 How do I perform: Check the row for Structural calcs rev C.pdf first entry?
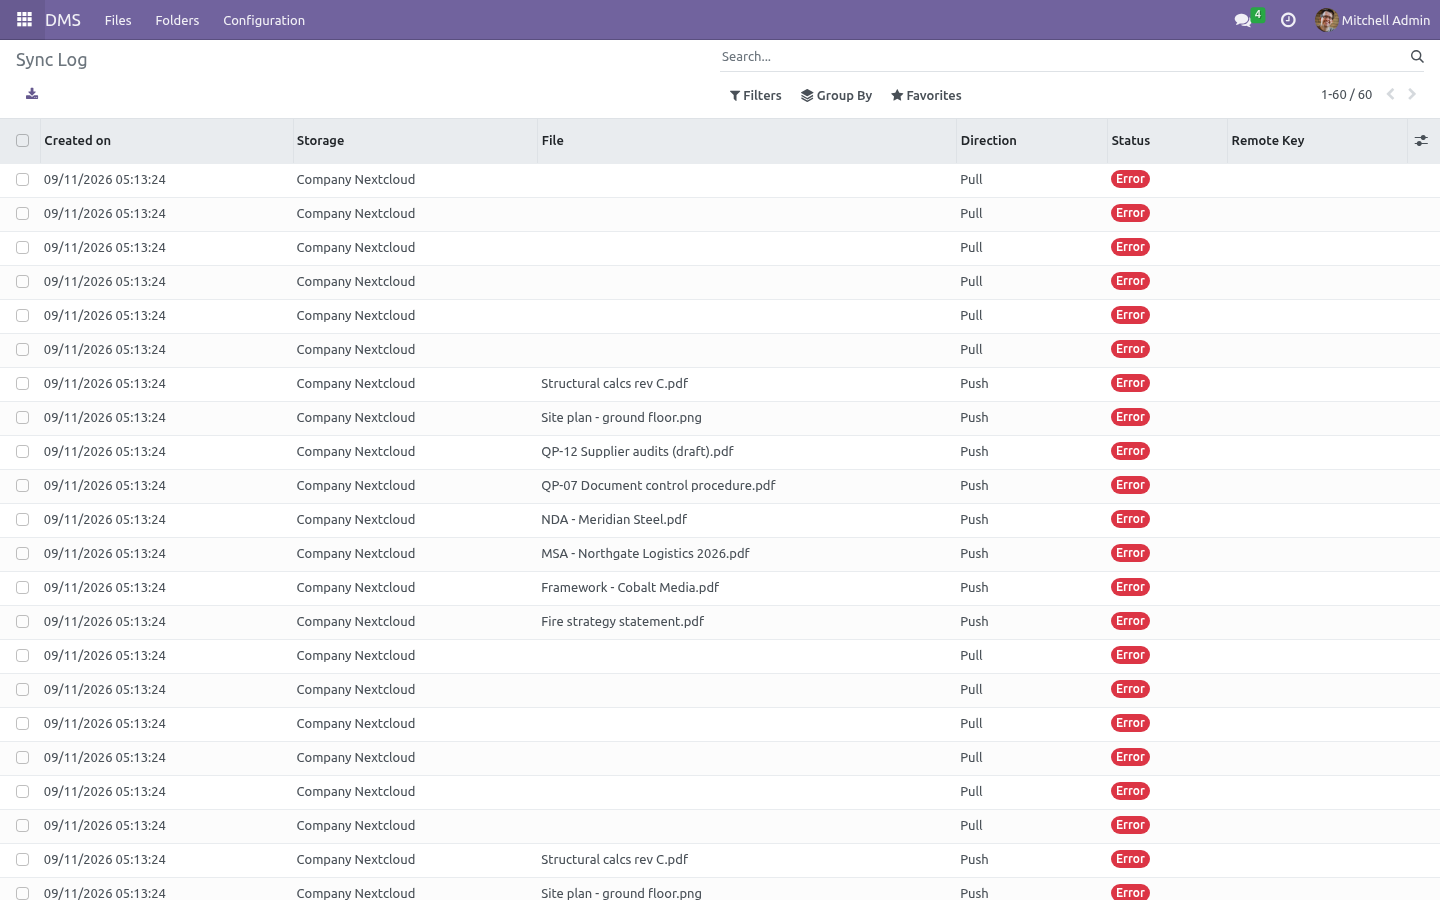click(x=22, y=384)
